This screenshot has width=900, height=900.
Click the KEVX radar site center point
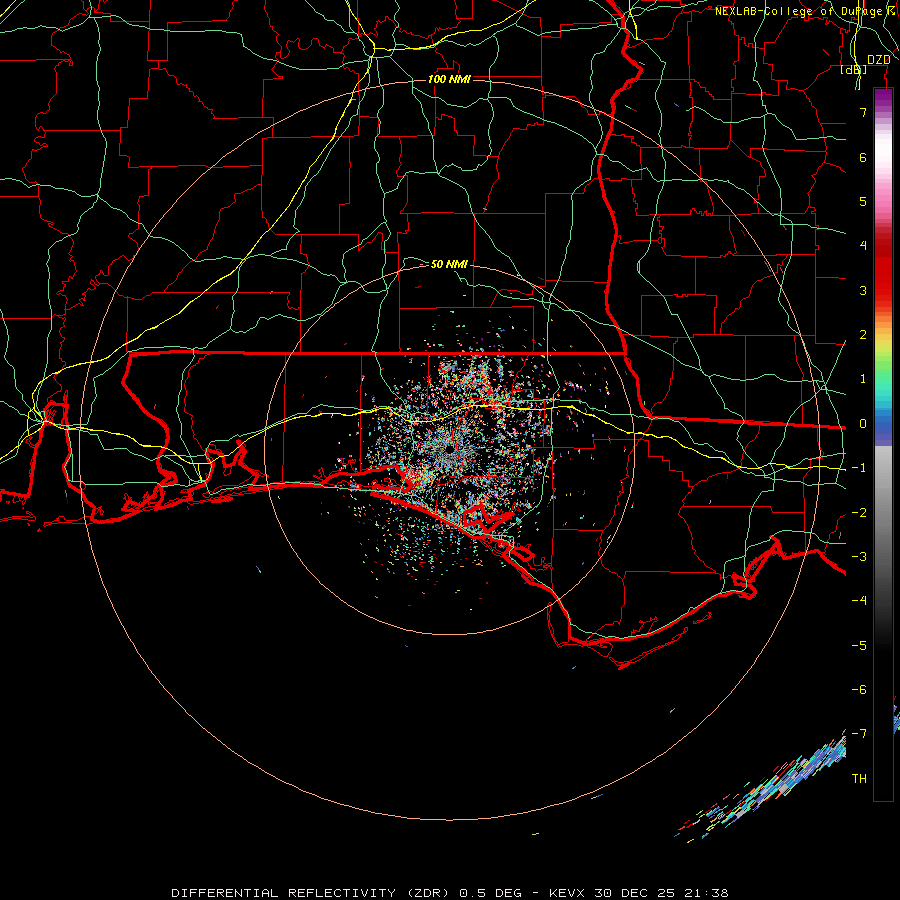click(449, 449)
